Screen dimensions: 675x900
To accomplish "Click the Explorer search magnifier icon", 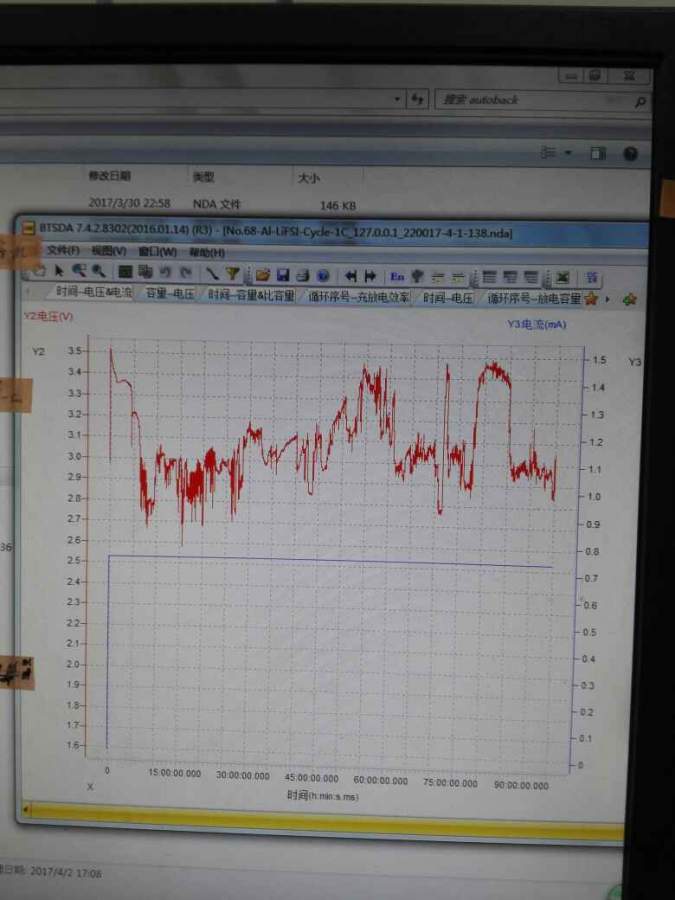I will coord(641,103).
